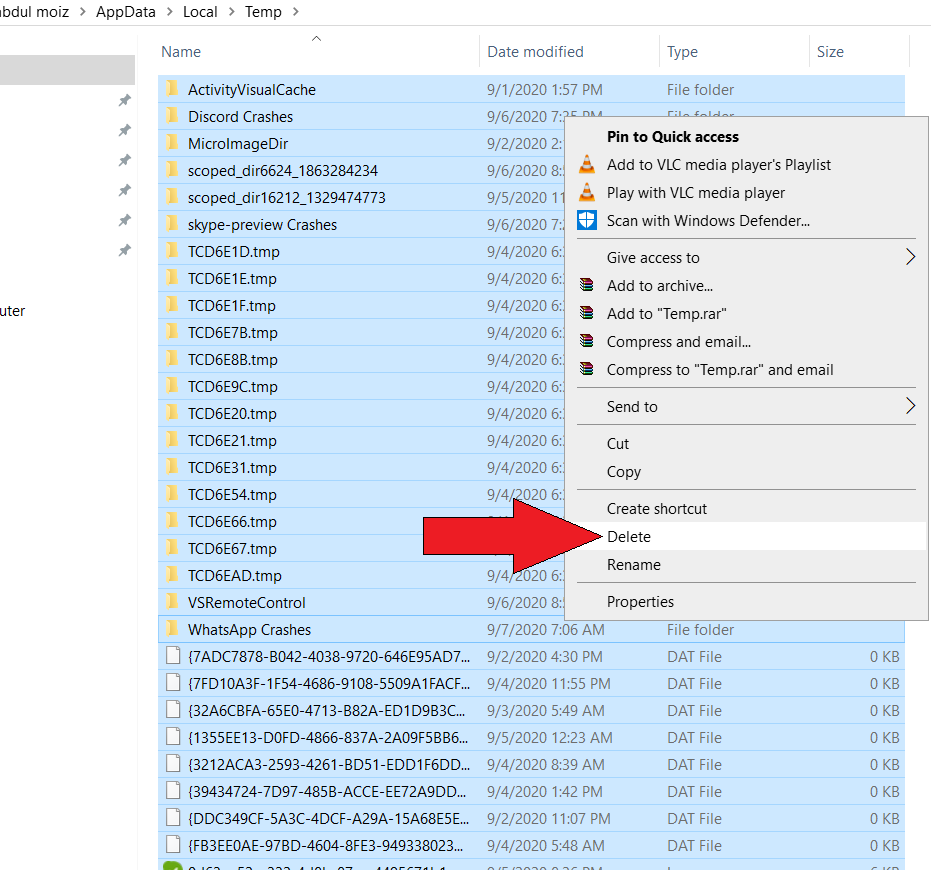This screenshot has height=877, width=931.
Task: Click the file icon of {7ADC7878-B042 DAT file
Action: tap(173, 656)
